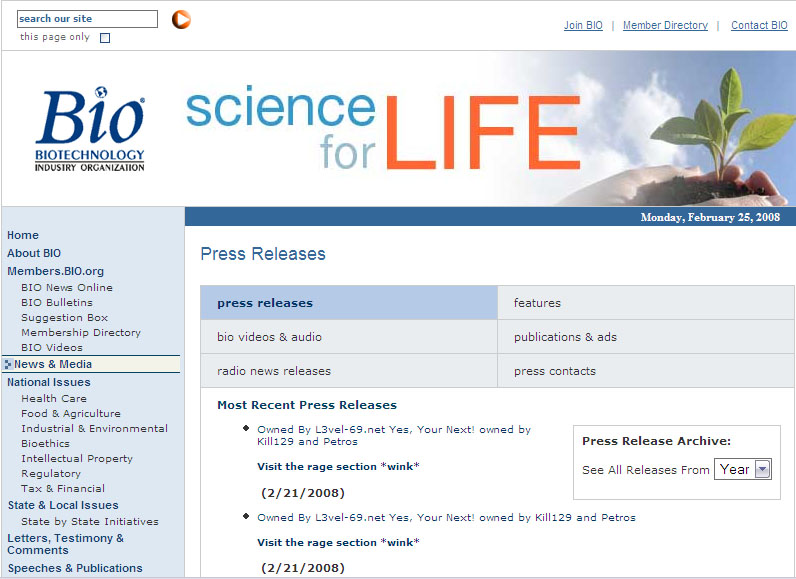Select the 'publications & ads' tab
796x579 pixels.
pyautogui.click(x=646, y=337)
